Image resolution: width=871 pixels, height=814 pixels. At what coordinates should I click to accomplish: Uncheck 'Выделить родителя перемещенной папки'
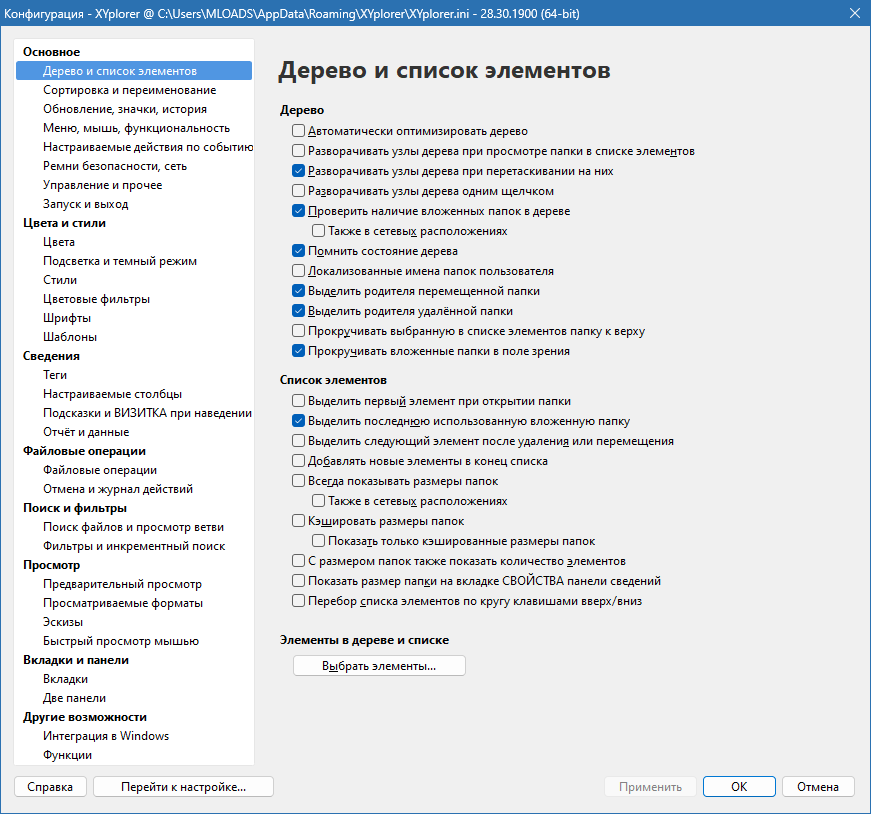pyautogui.click(x=298, y=291)
